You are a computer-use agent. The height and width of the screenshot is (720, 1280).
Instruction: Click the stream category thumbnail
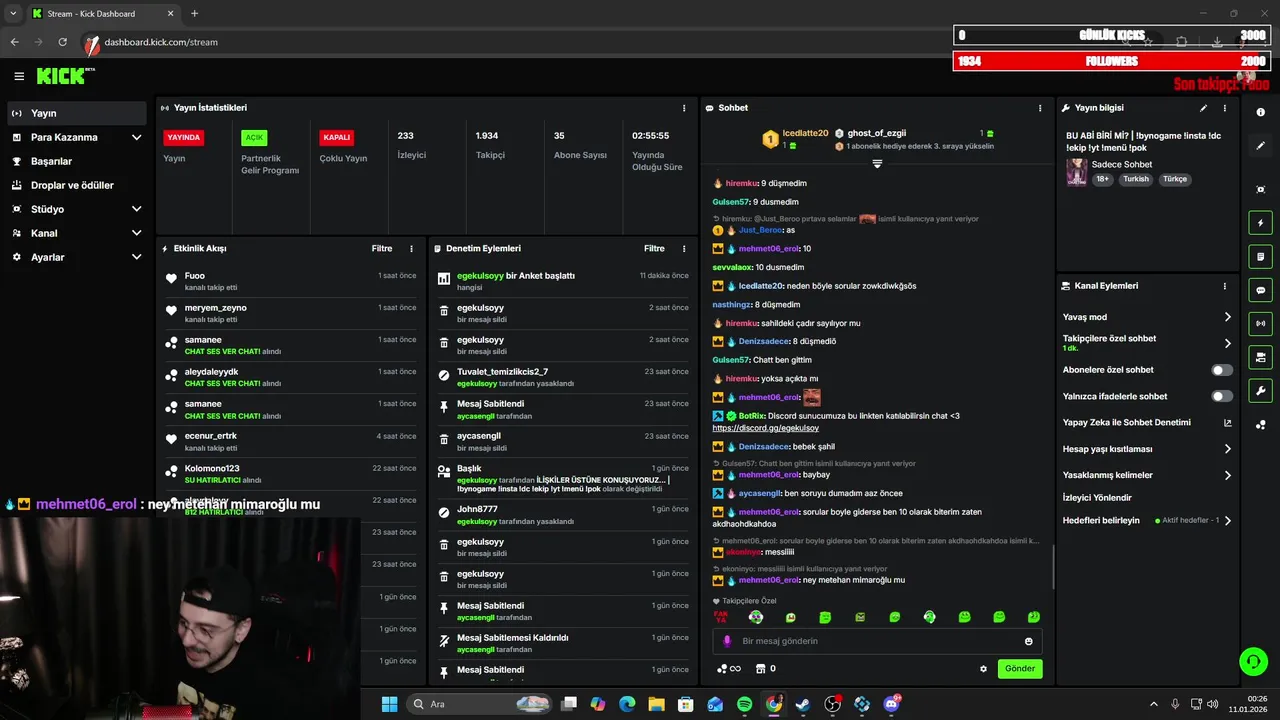(x=1076, y=171)
